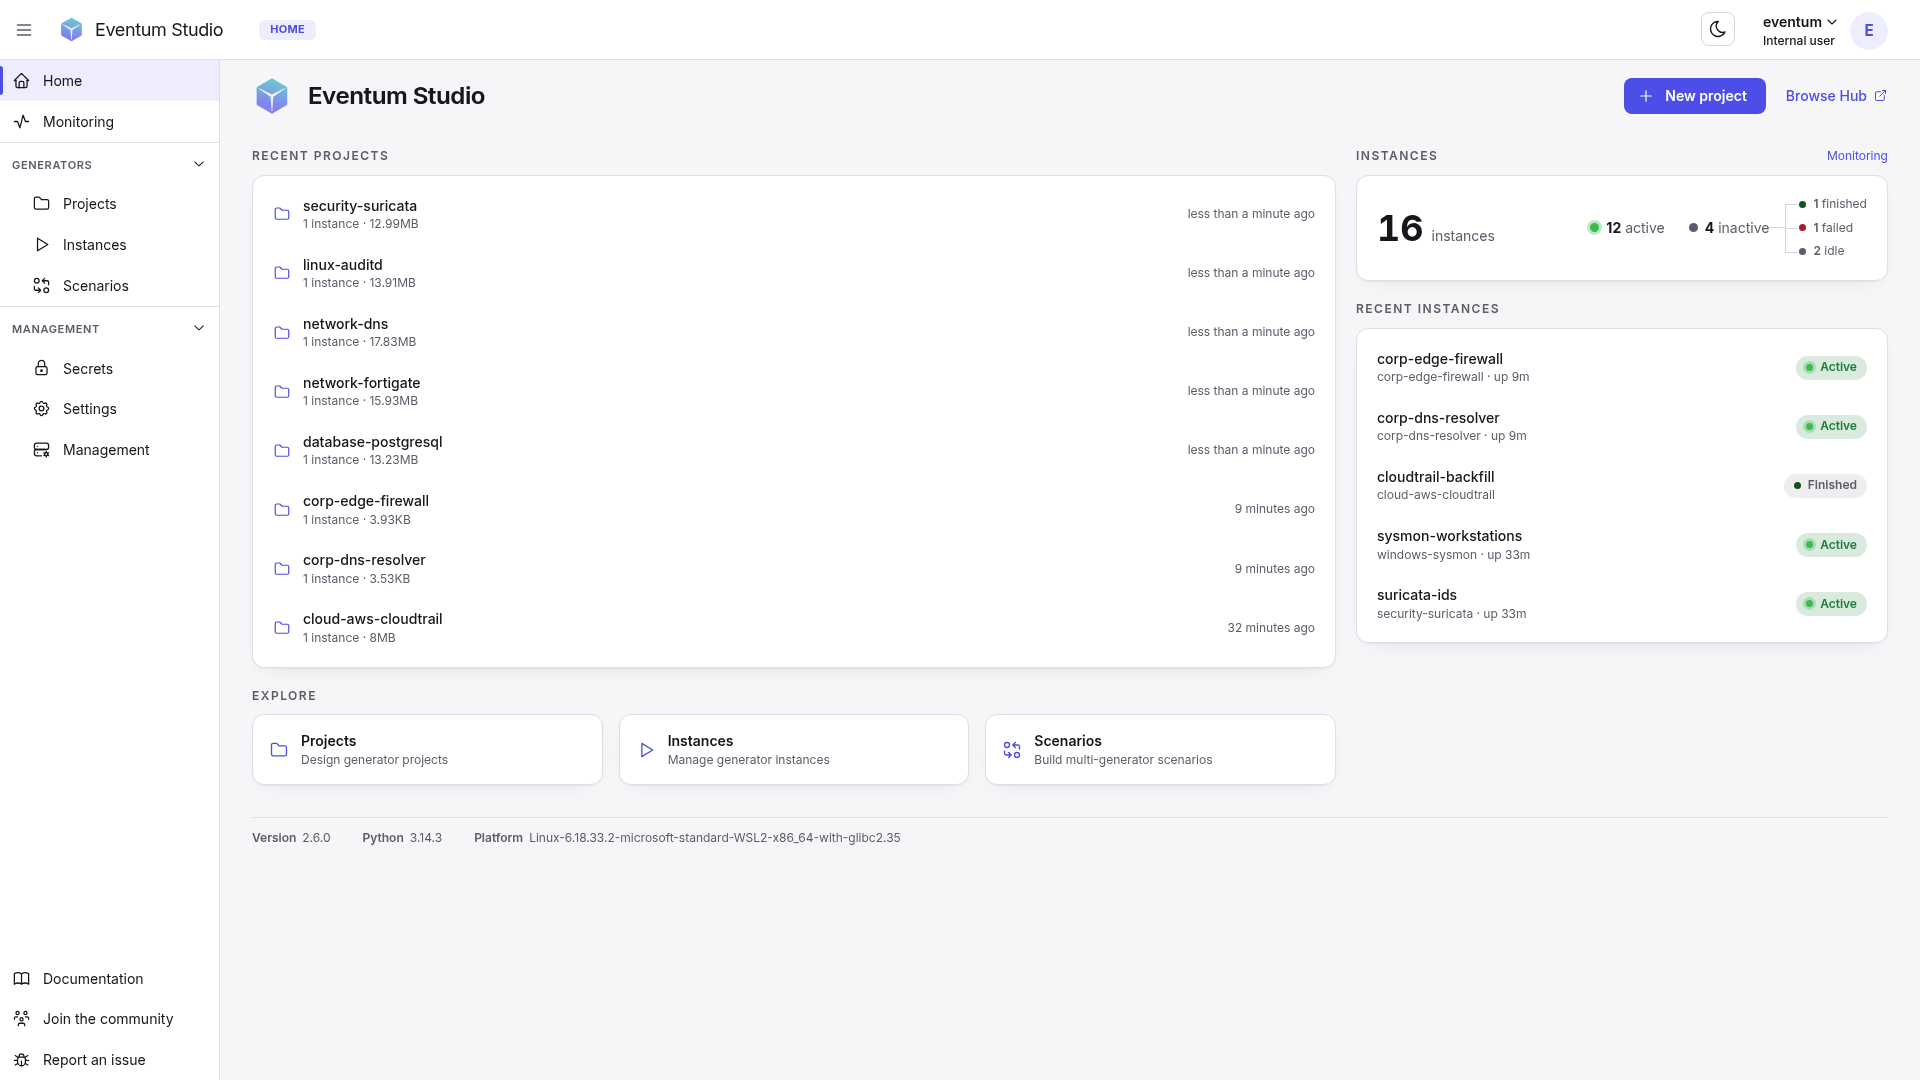The height and width of the screenshot is (1080, 1920).
Task: Open Scenarios in the sidebar
Action: pyautogui.click(x=110, y=286)
